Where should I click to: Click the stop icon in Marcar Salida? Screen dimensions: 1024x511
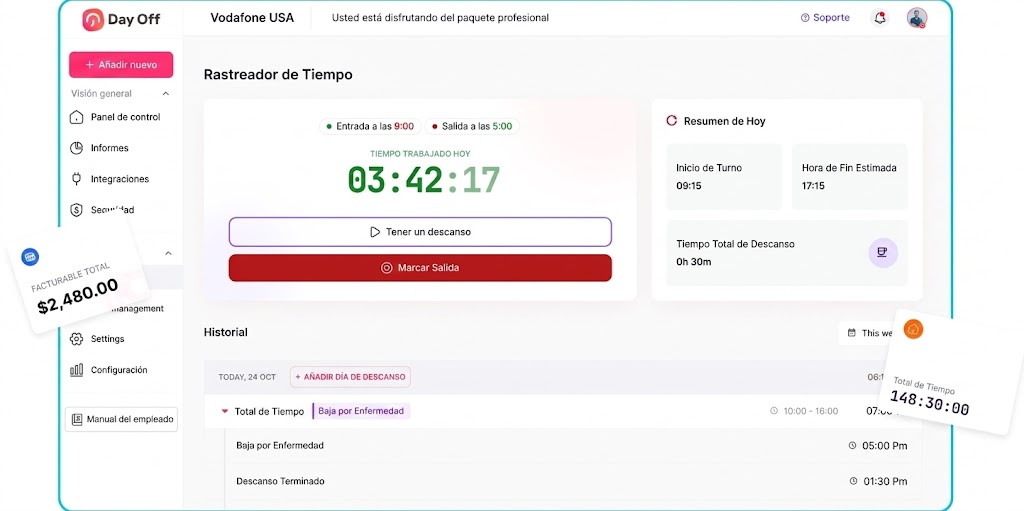coord(386,268)
